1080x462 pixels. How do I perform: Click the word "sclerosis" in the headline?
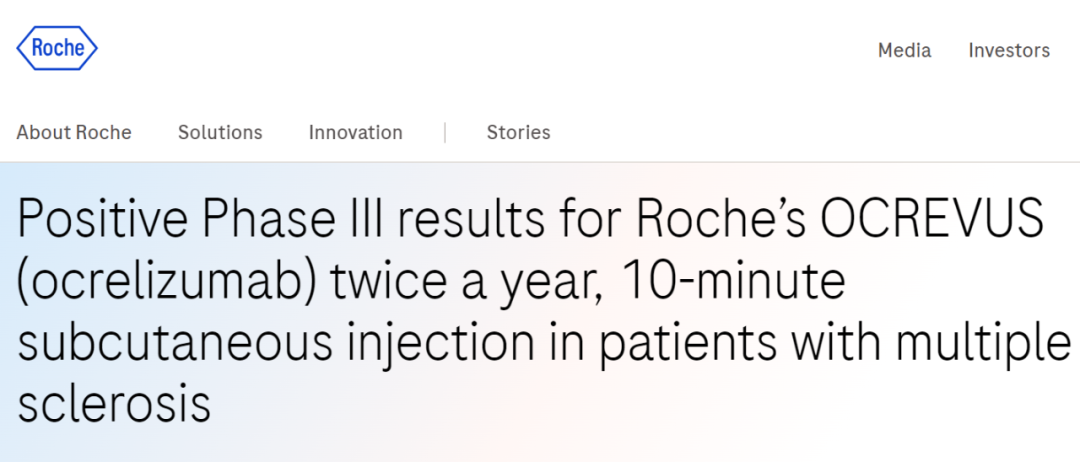pyautogui.click(x=114, y=405)
